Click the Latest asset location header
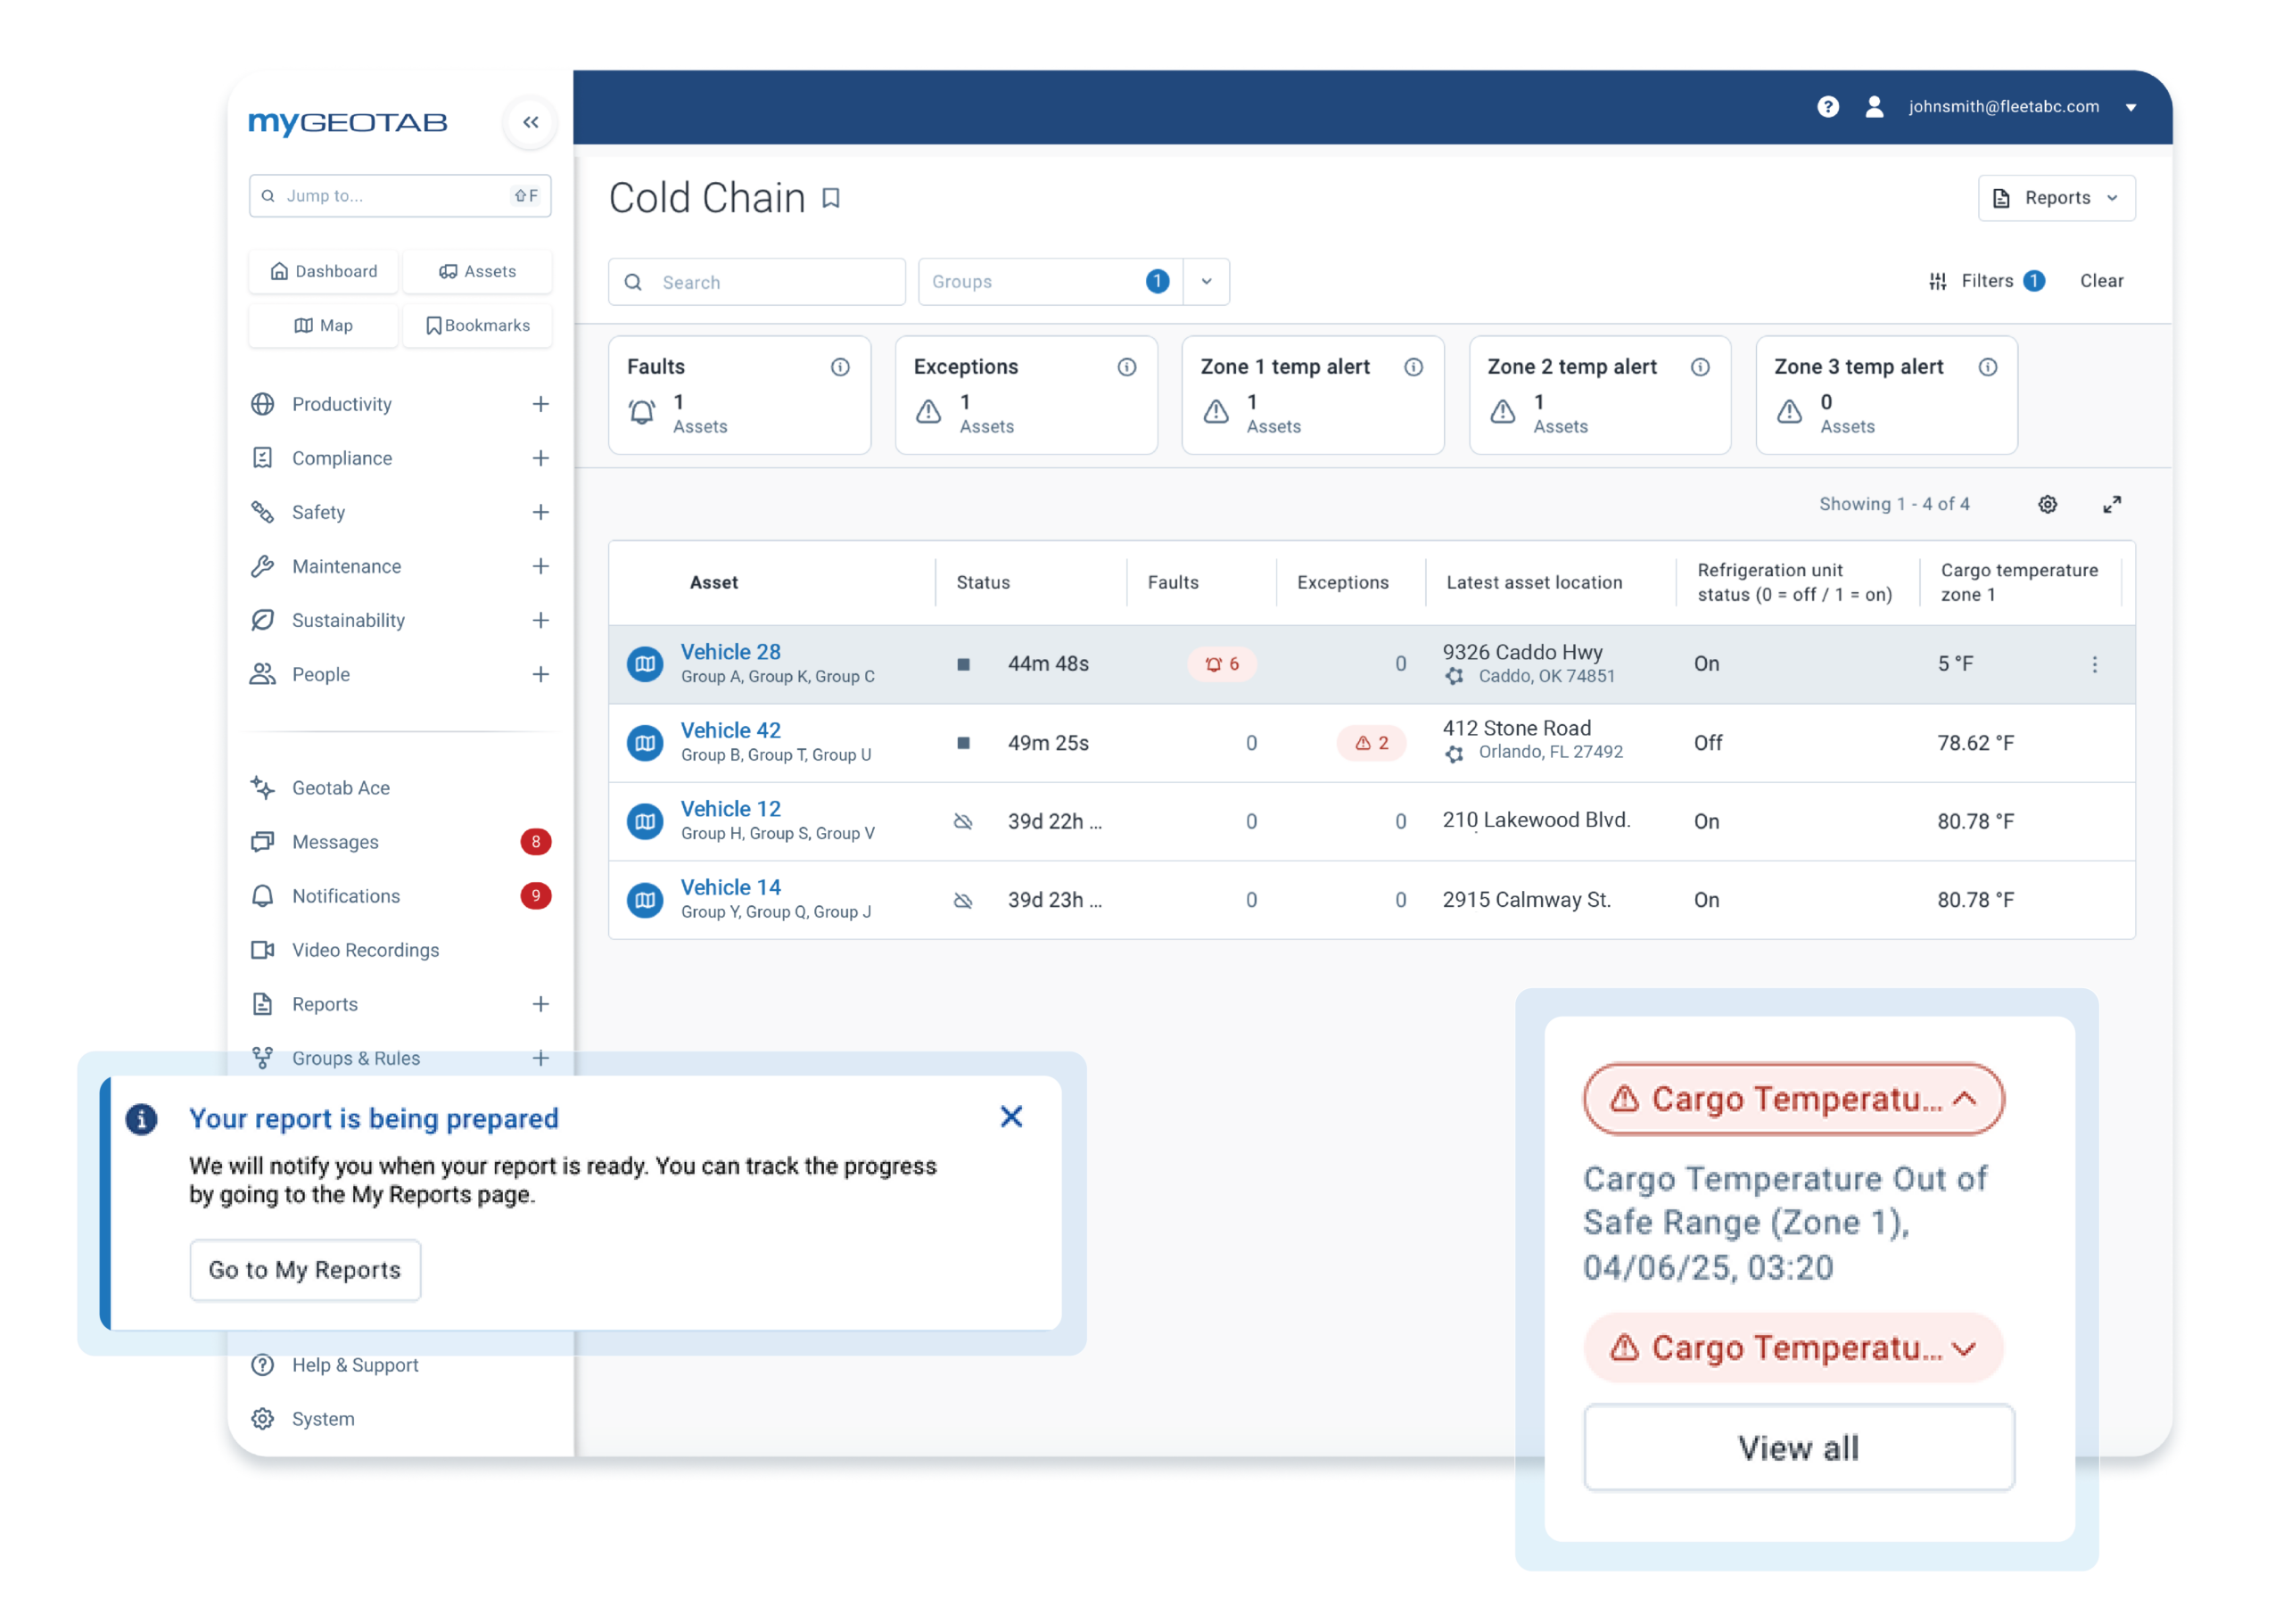 (1534, 582)
